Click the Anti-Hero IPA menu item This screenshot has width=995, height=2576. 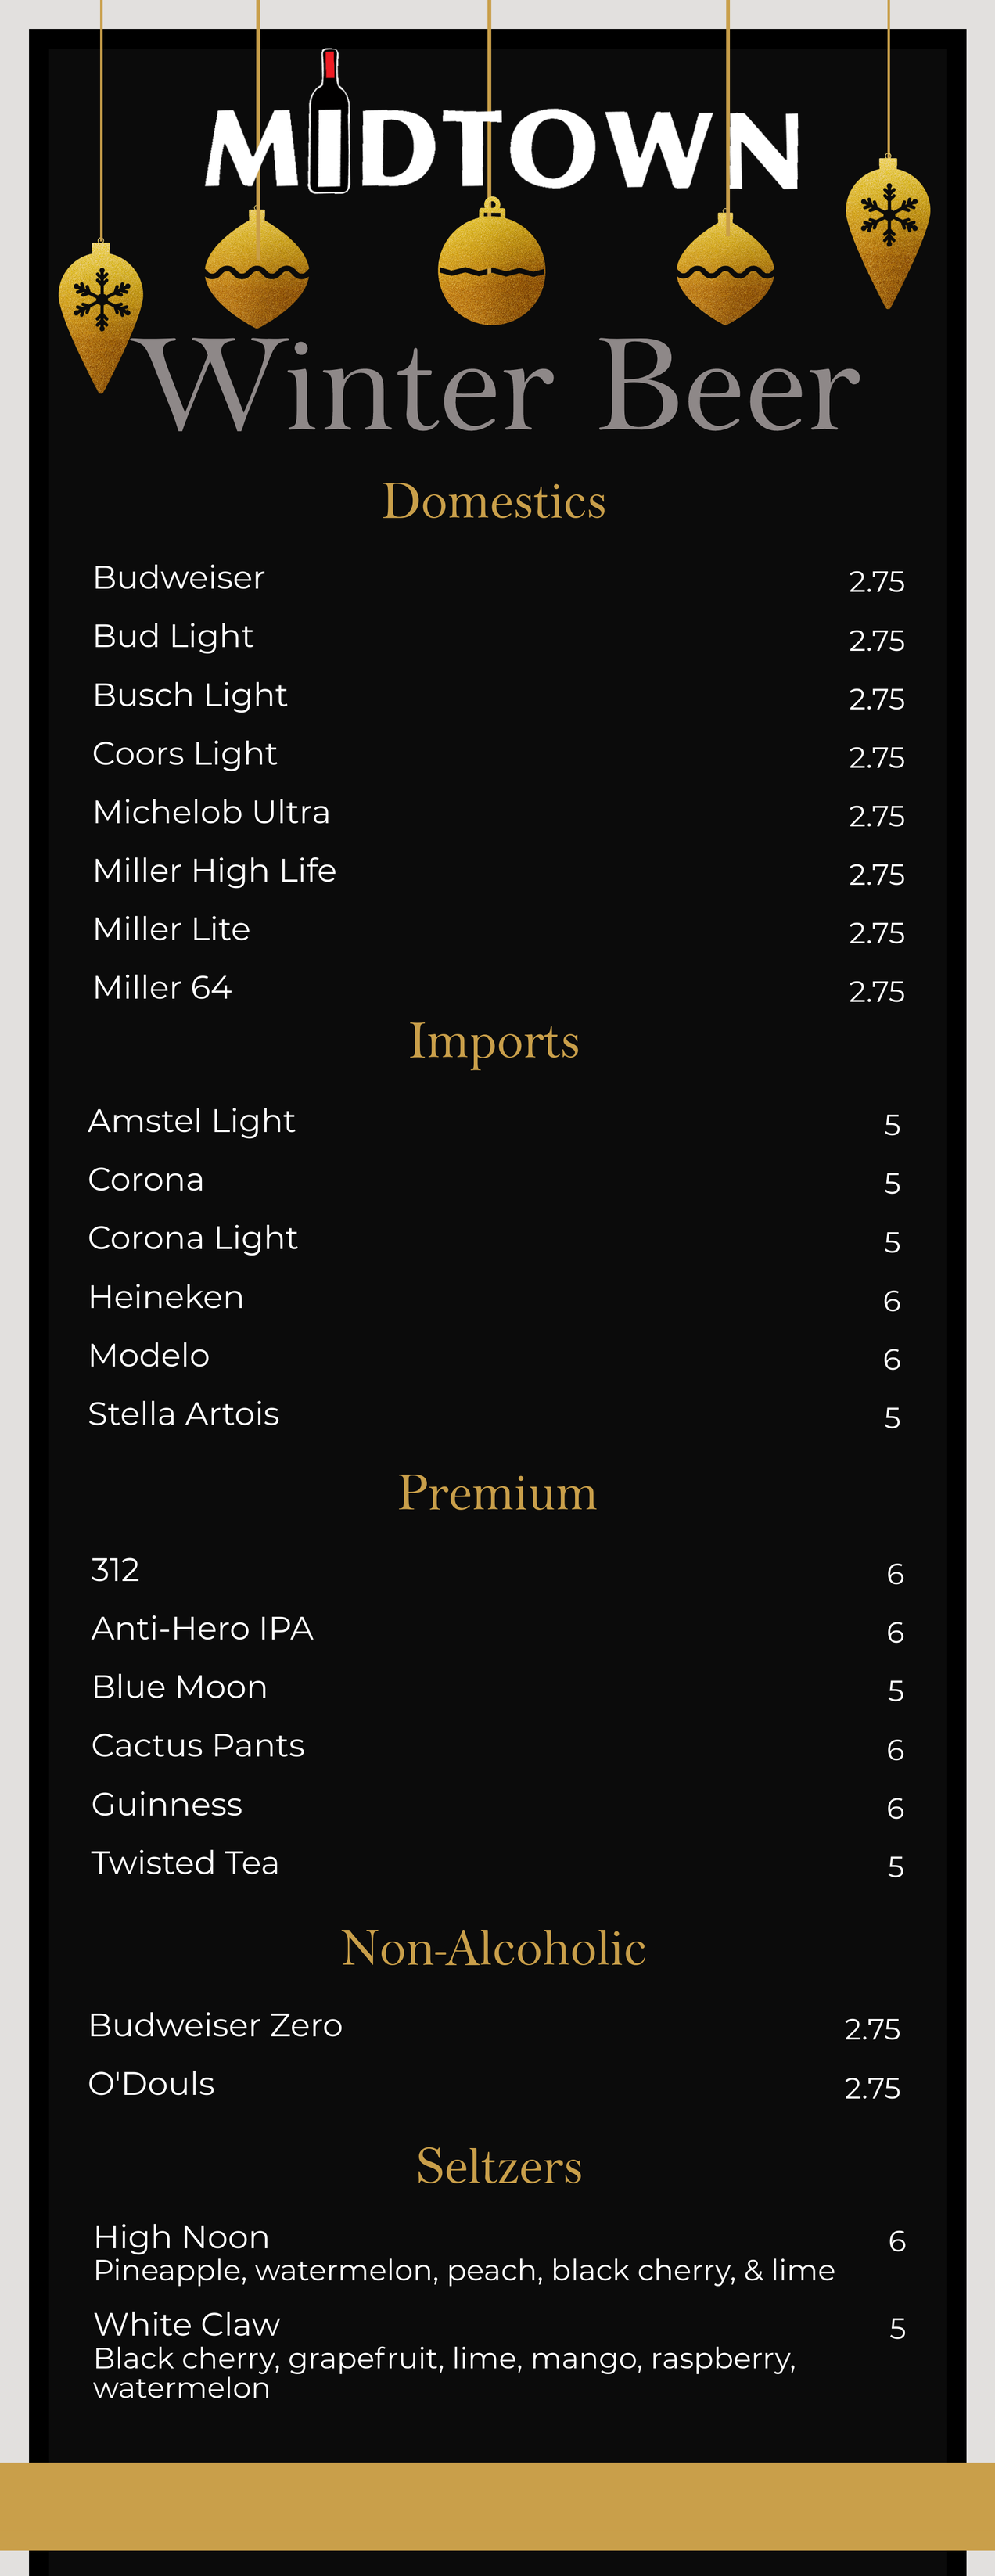[203, 1629]
